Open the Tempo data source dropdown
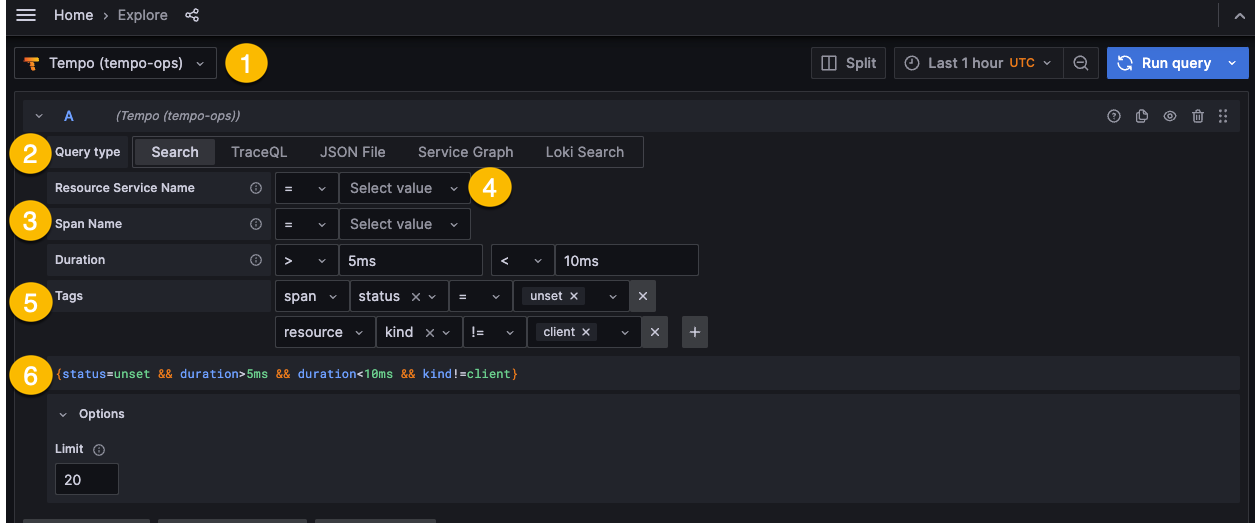The height and width of the screenshot is (523, 1255). pos(115,63)
